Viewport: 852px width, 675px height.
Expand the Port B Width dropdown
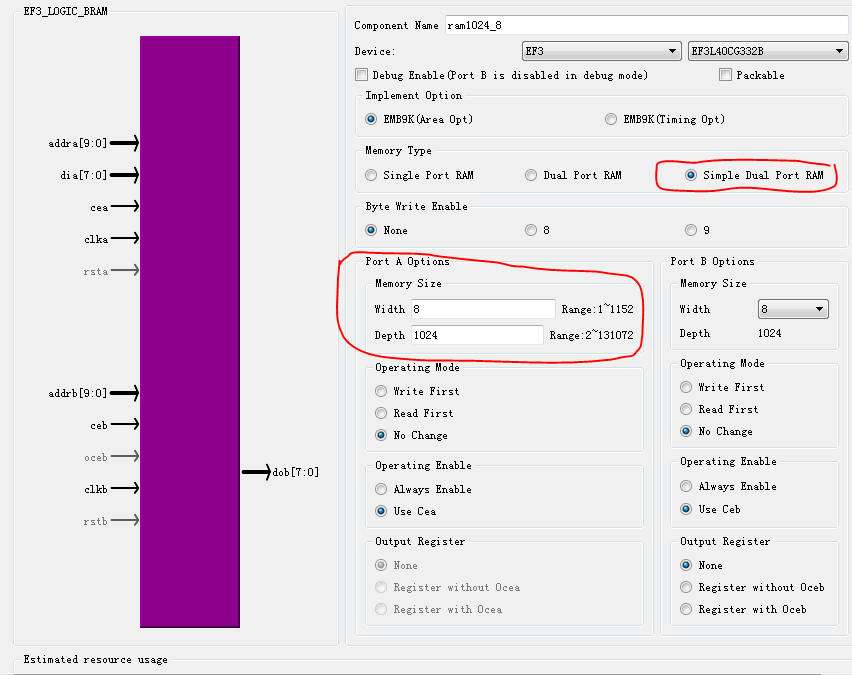(x=793, y=309)
